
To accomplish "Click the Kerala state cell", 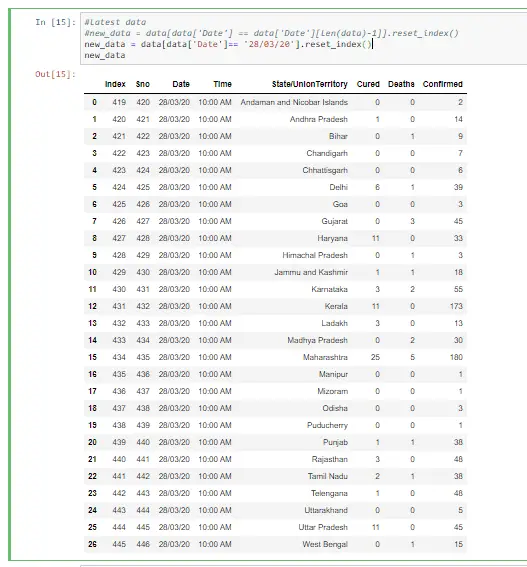I will (336, 306).
